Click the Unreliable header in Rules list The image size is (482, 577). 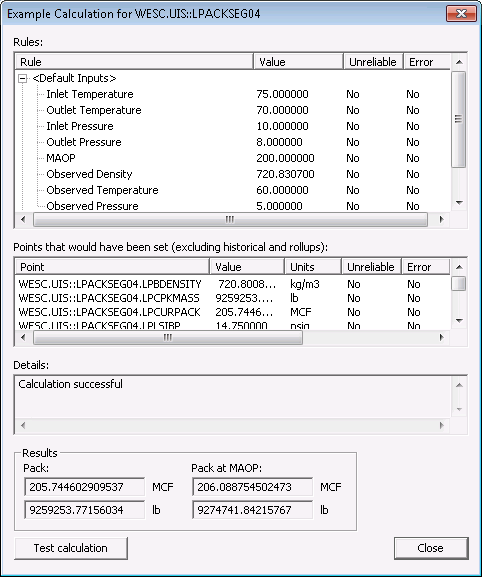[373, 61]
